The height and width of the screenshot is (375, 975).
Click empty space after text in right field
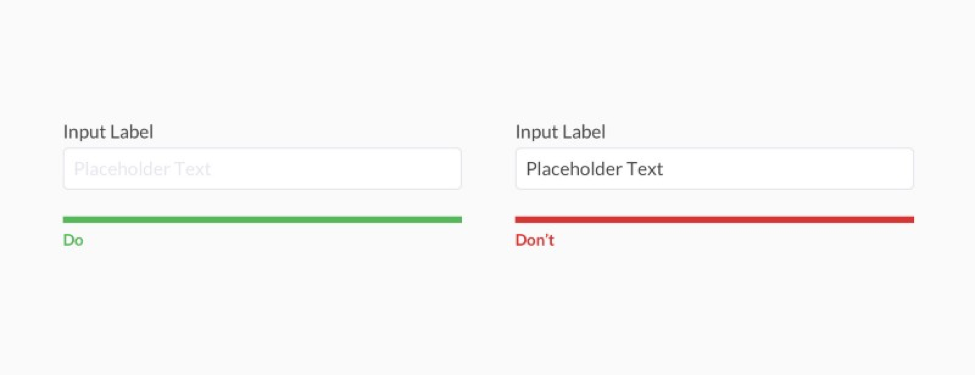[787, 169]
